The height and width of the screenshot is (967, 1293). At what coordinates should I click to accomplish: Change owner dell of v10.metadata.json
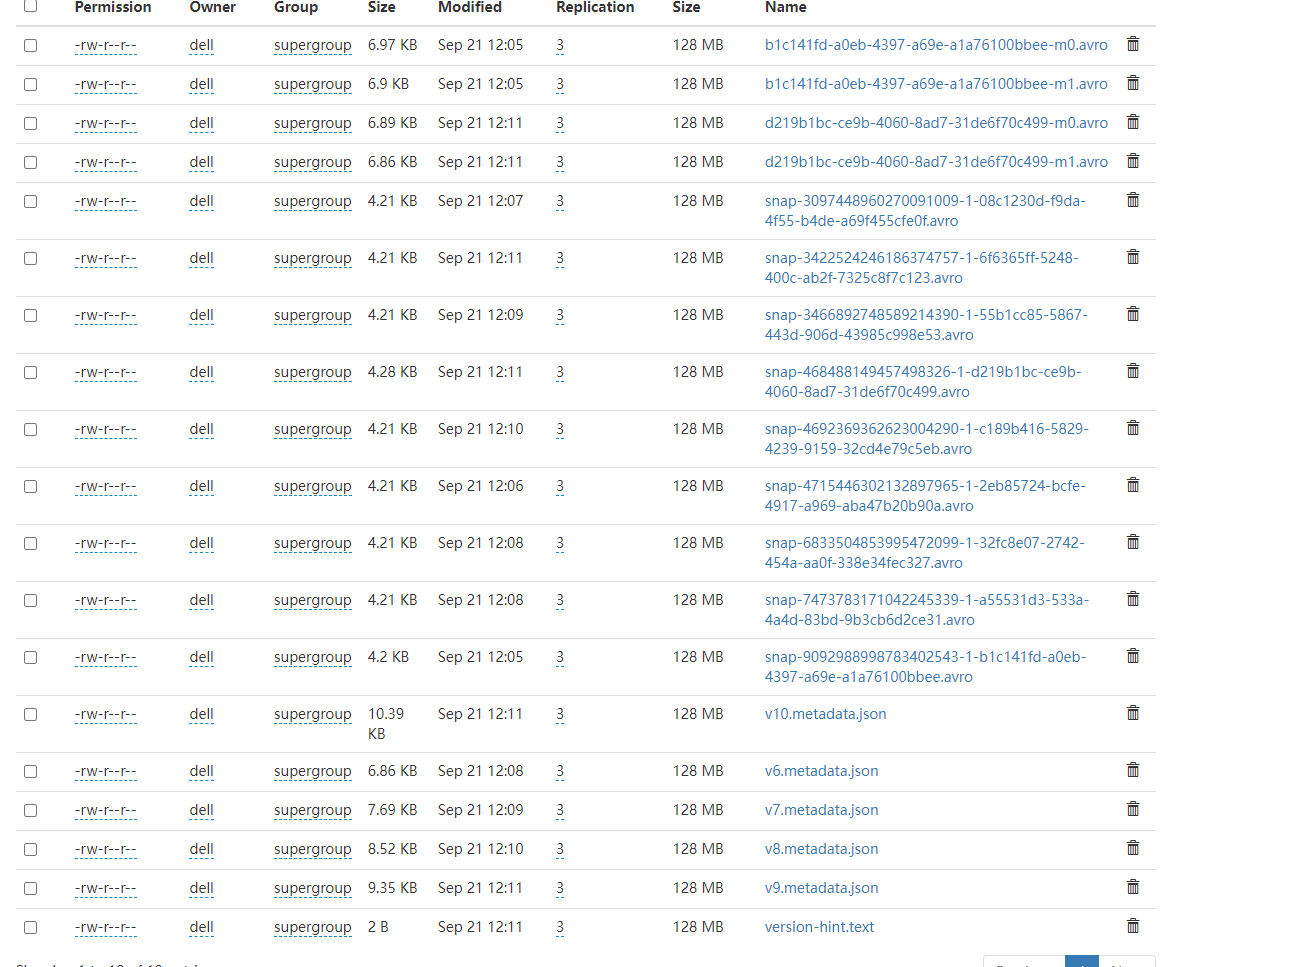click(201, 714)
